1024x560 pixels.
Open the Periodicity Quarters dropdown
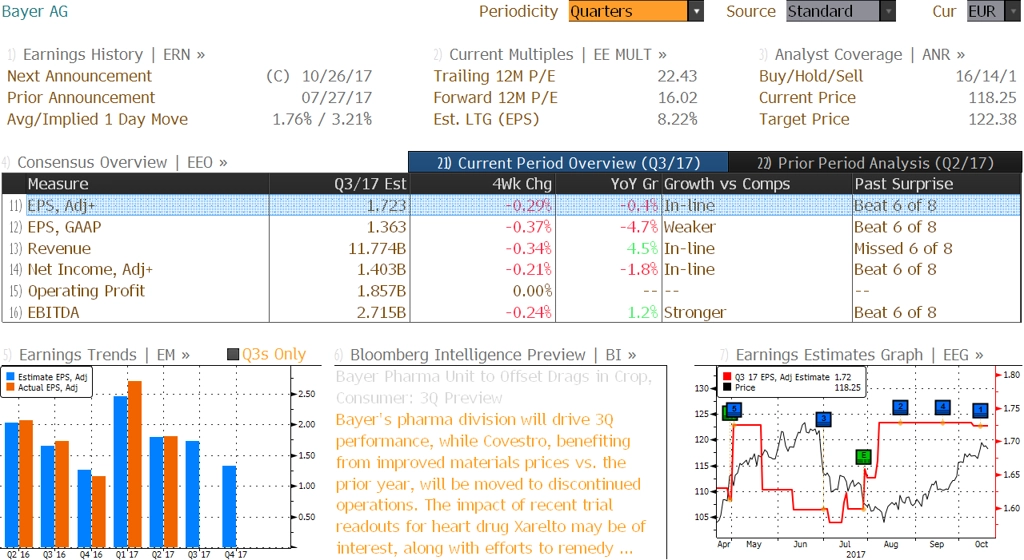pyautogui.click(x=635, y=11)
